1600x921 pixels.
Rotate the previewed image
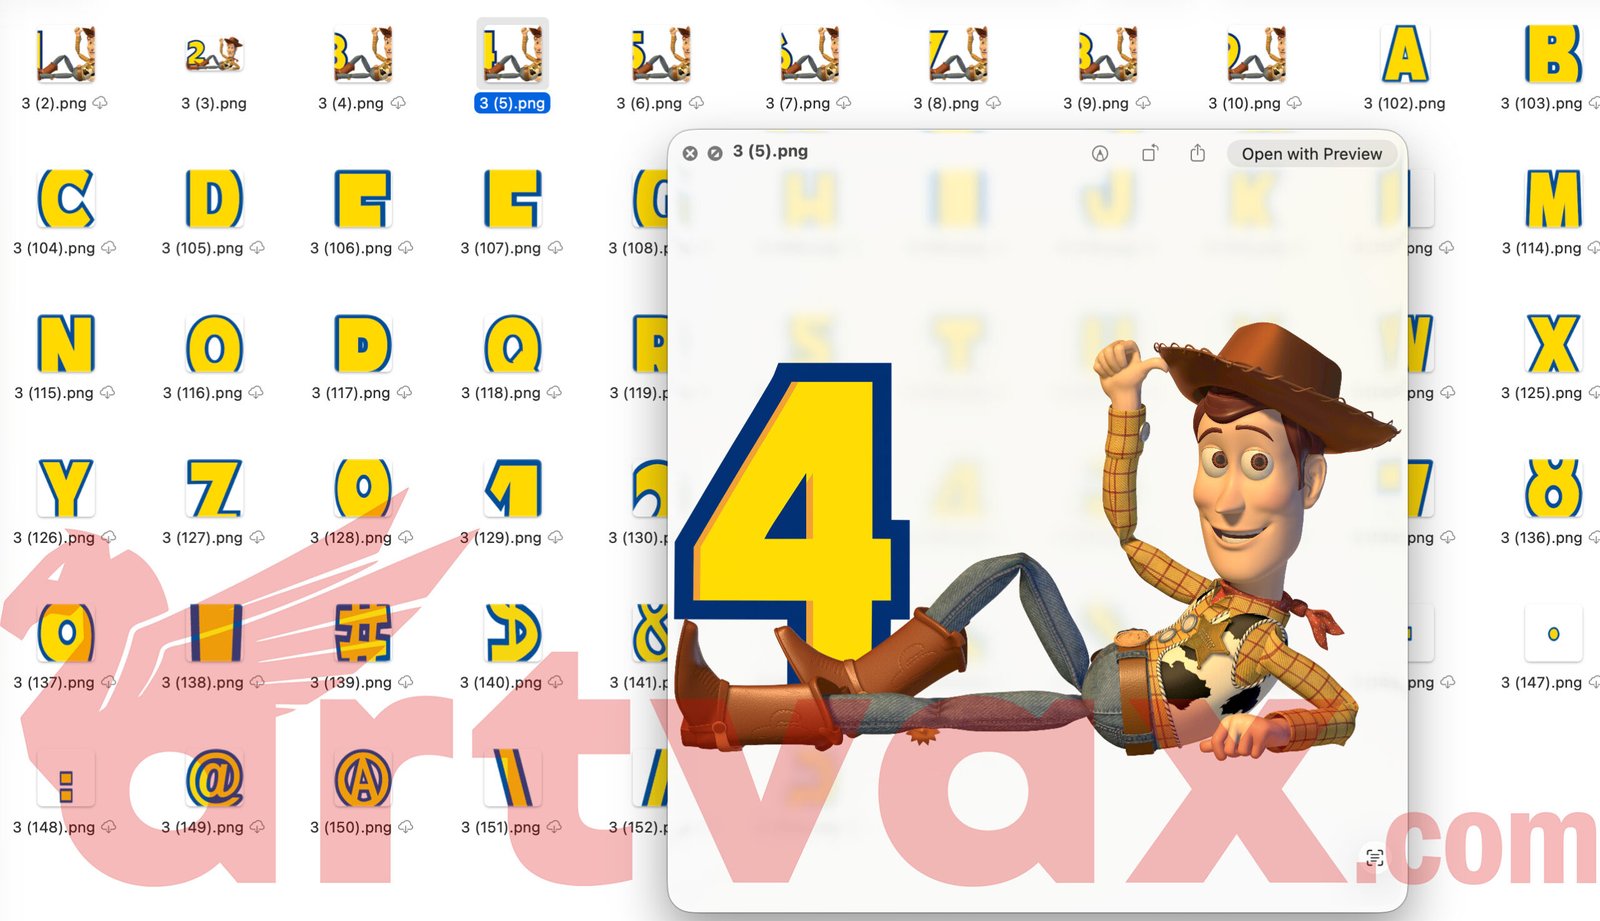coord(1149,153)
